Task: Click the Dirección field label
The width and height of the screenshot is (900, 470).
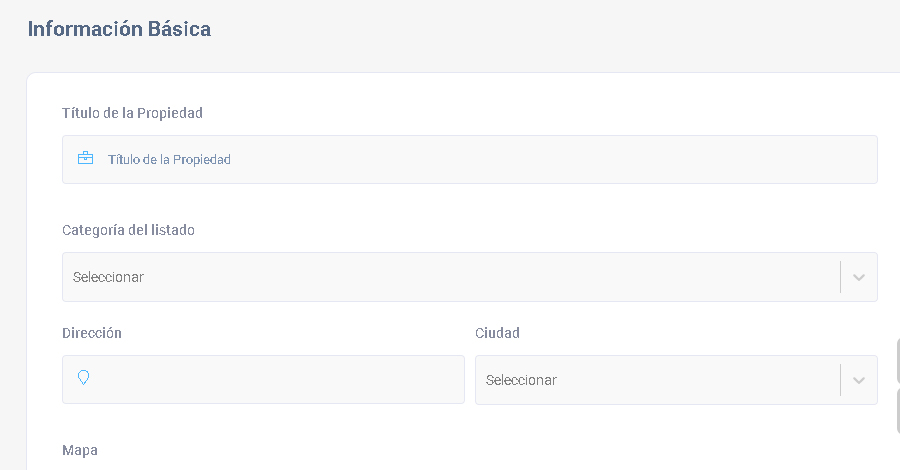Action: click(92, 333)
